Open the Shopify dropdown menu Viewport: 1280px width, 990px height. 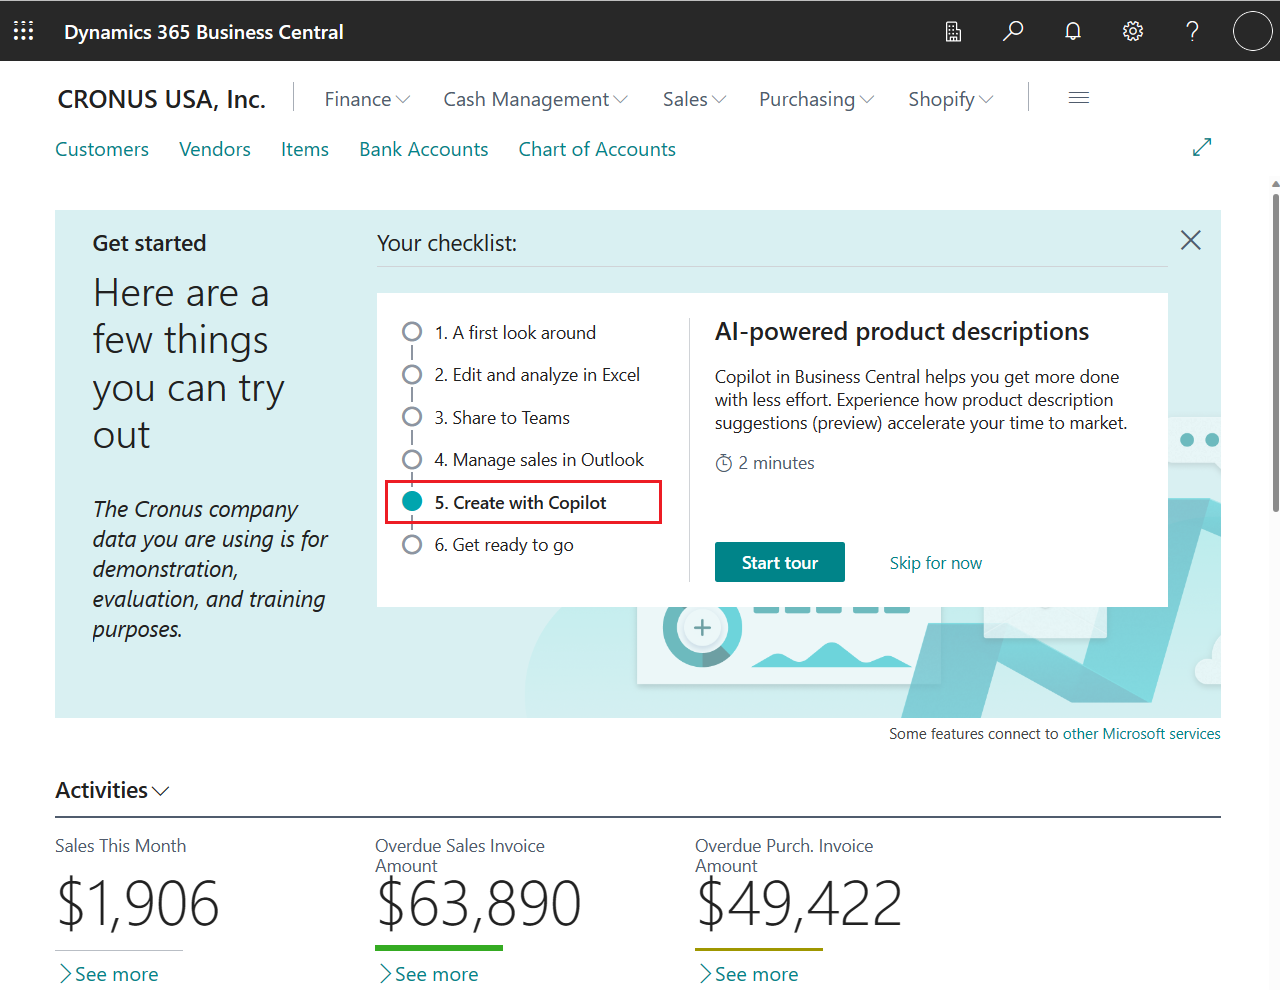(x=949, y=99)
